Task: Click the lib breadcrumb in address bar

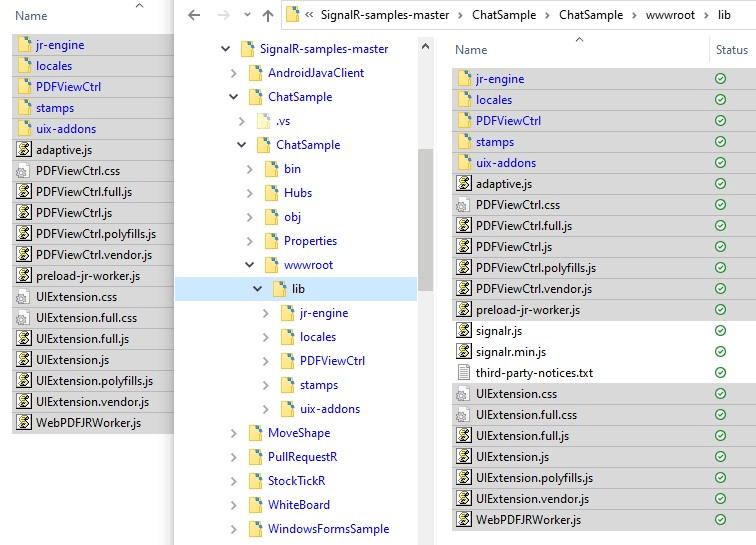Action: tap(724, 15)
